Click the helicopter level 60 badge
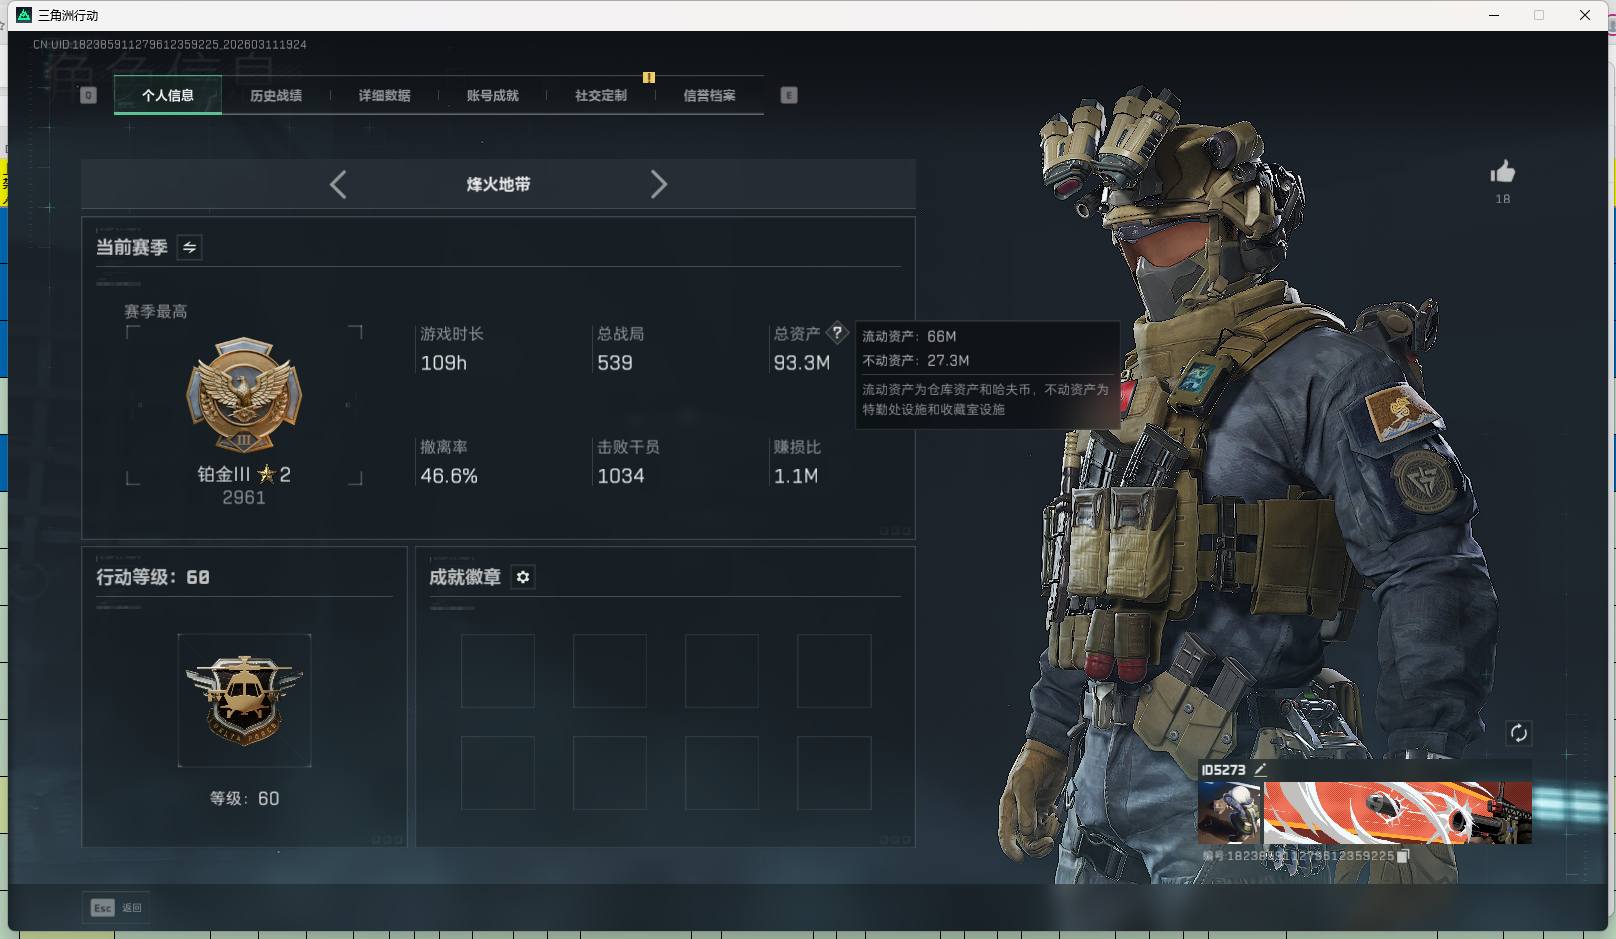The image size is (1616, 939). click(244, 700)
